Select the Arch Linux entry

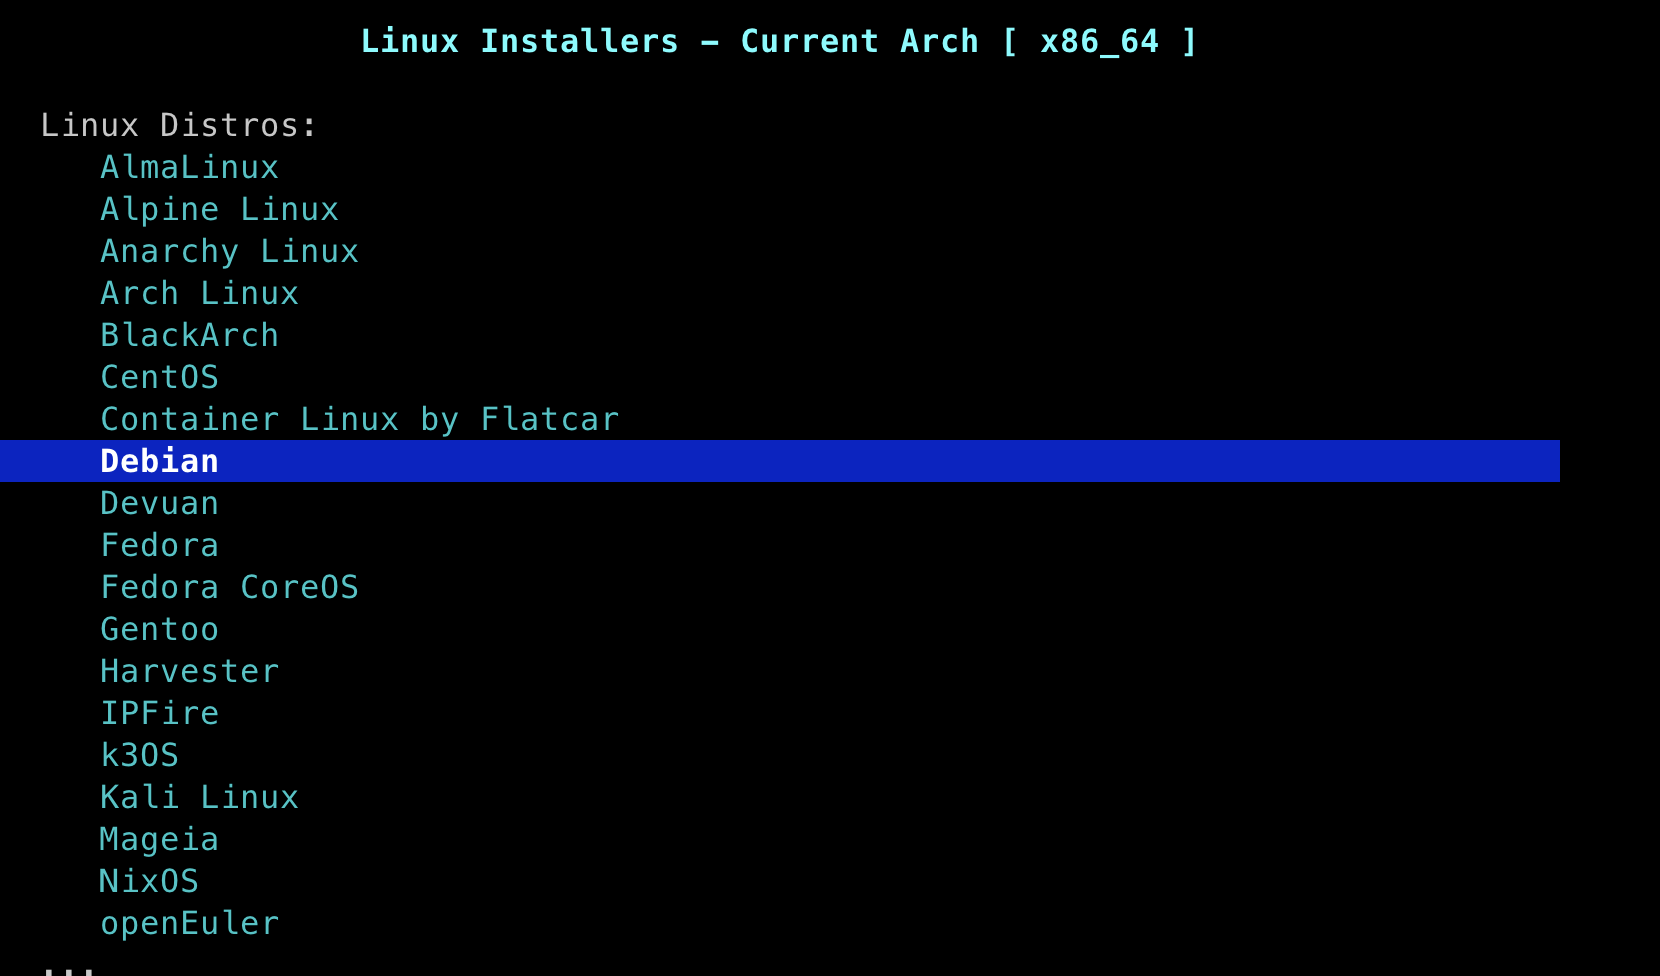point(199,293)
